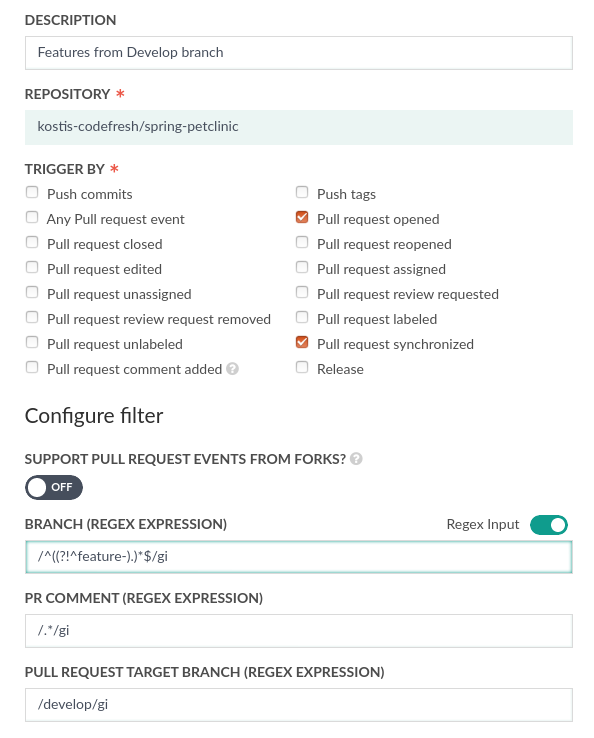Edit the Pull Request Target Branch field
The width and height of the screenshot is (594, 738).
pos(299,705)
